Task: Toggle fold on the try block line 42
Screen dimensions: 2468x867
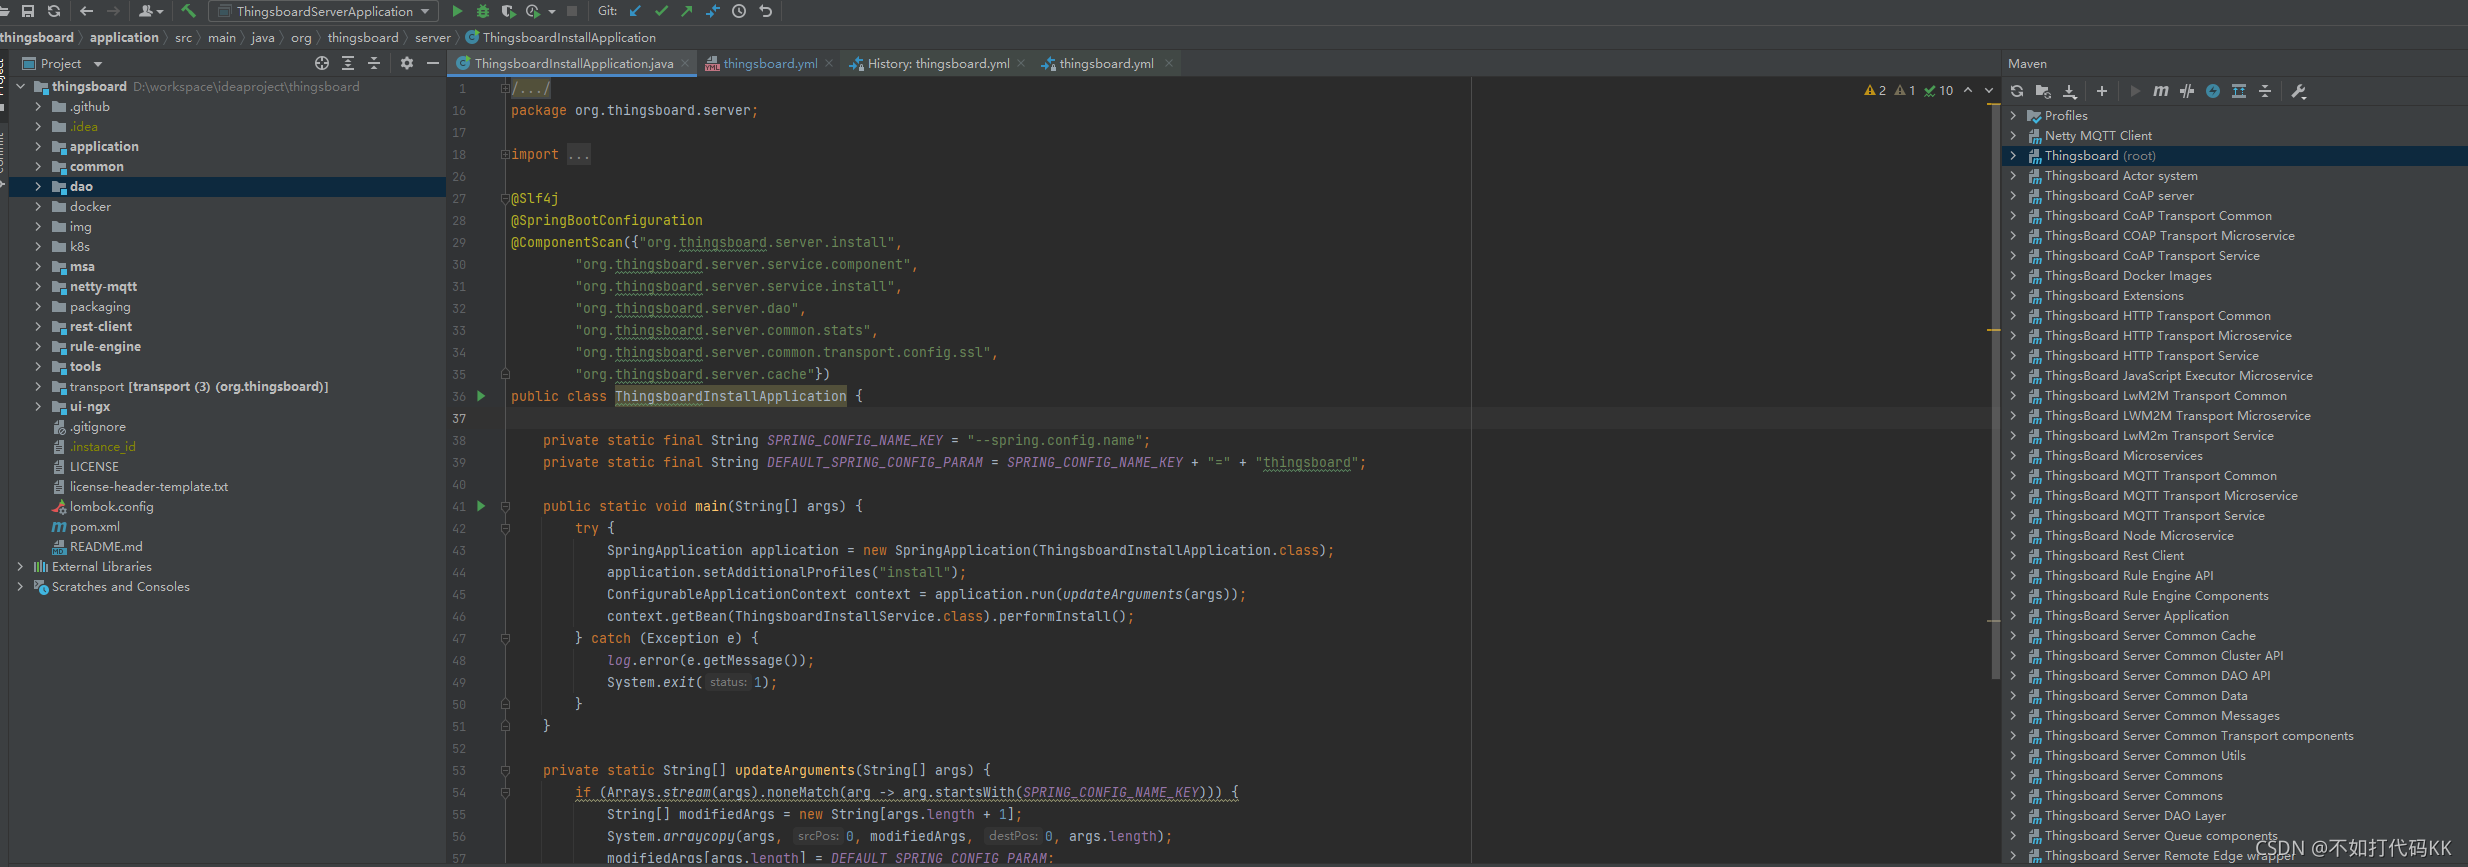Action: click(505, 528)
